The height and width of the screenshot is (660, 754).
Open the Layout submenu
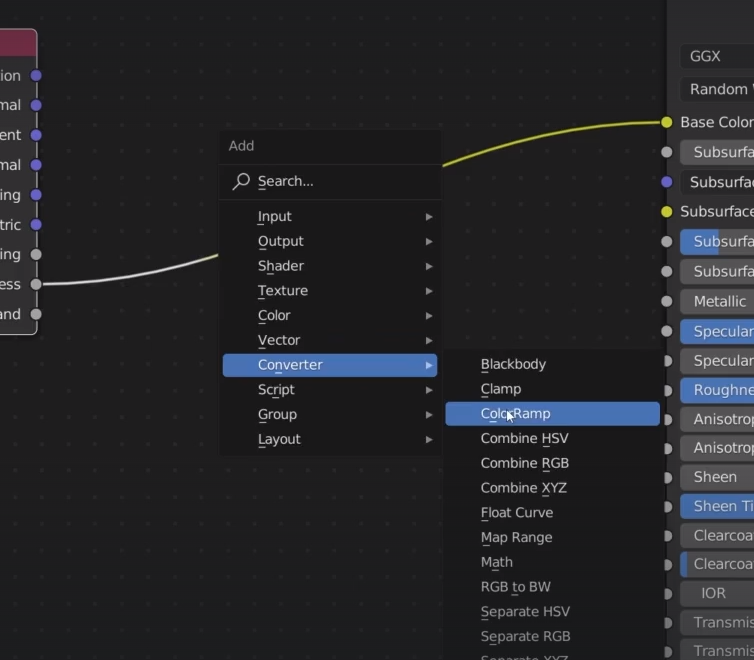pyautogui.click(x=330, y=439)
